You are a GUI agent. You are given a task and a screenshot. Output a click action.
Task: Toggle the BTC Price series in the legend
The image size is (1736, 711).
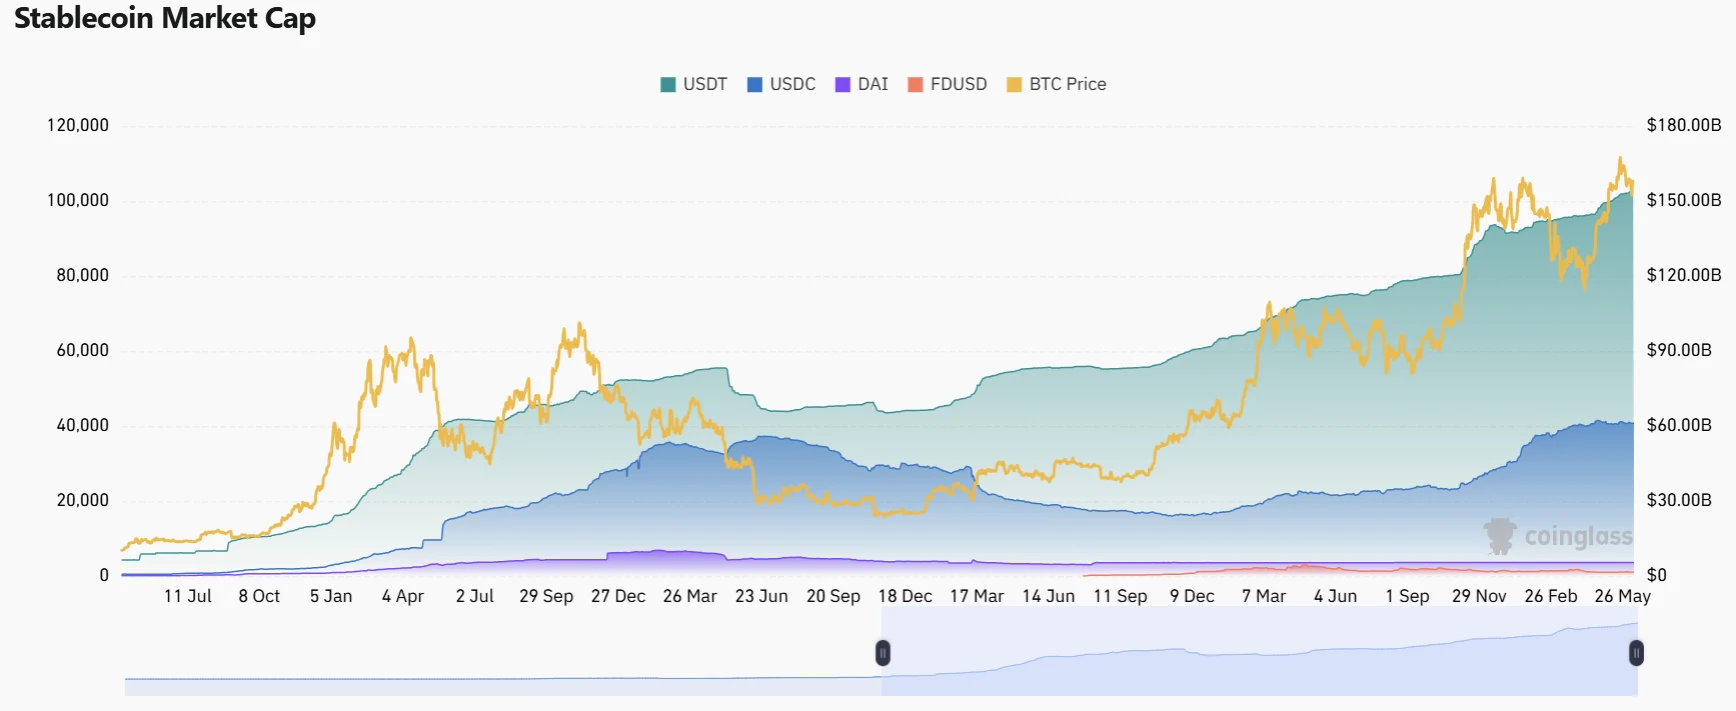[x=1056, y=84]
